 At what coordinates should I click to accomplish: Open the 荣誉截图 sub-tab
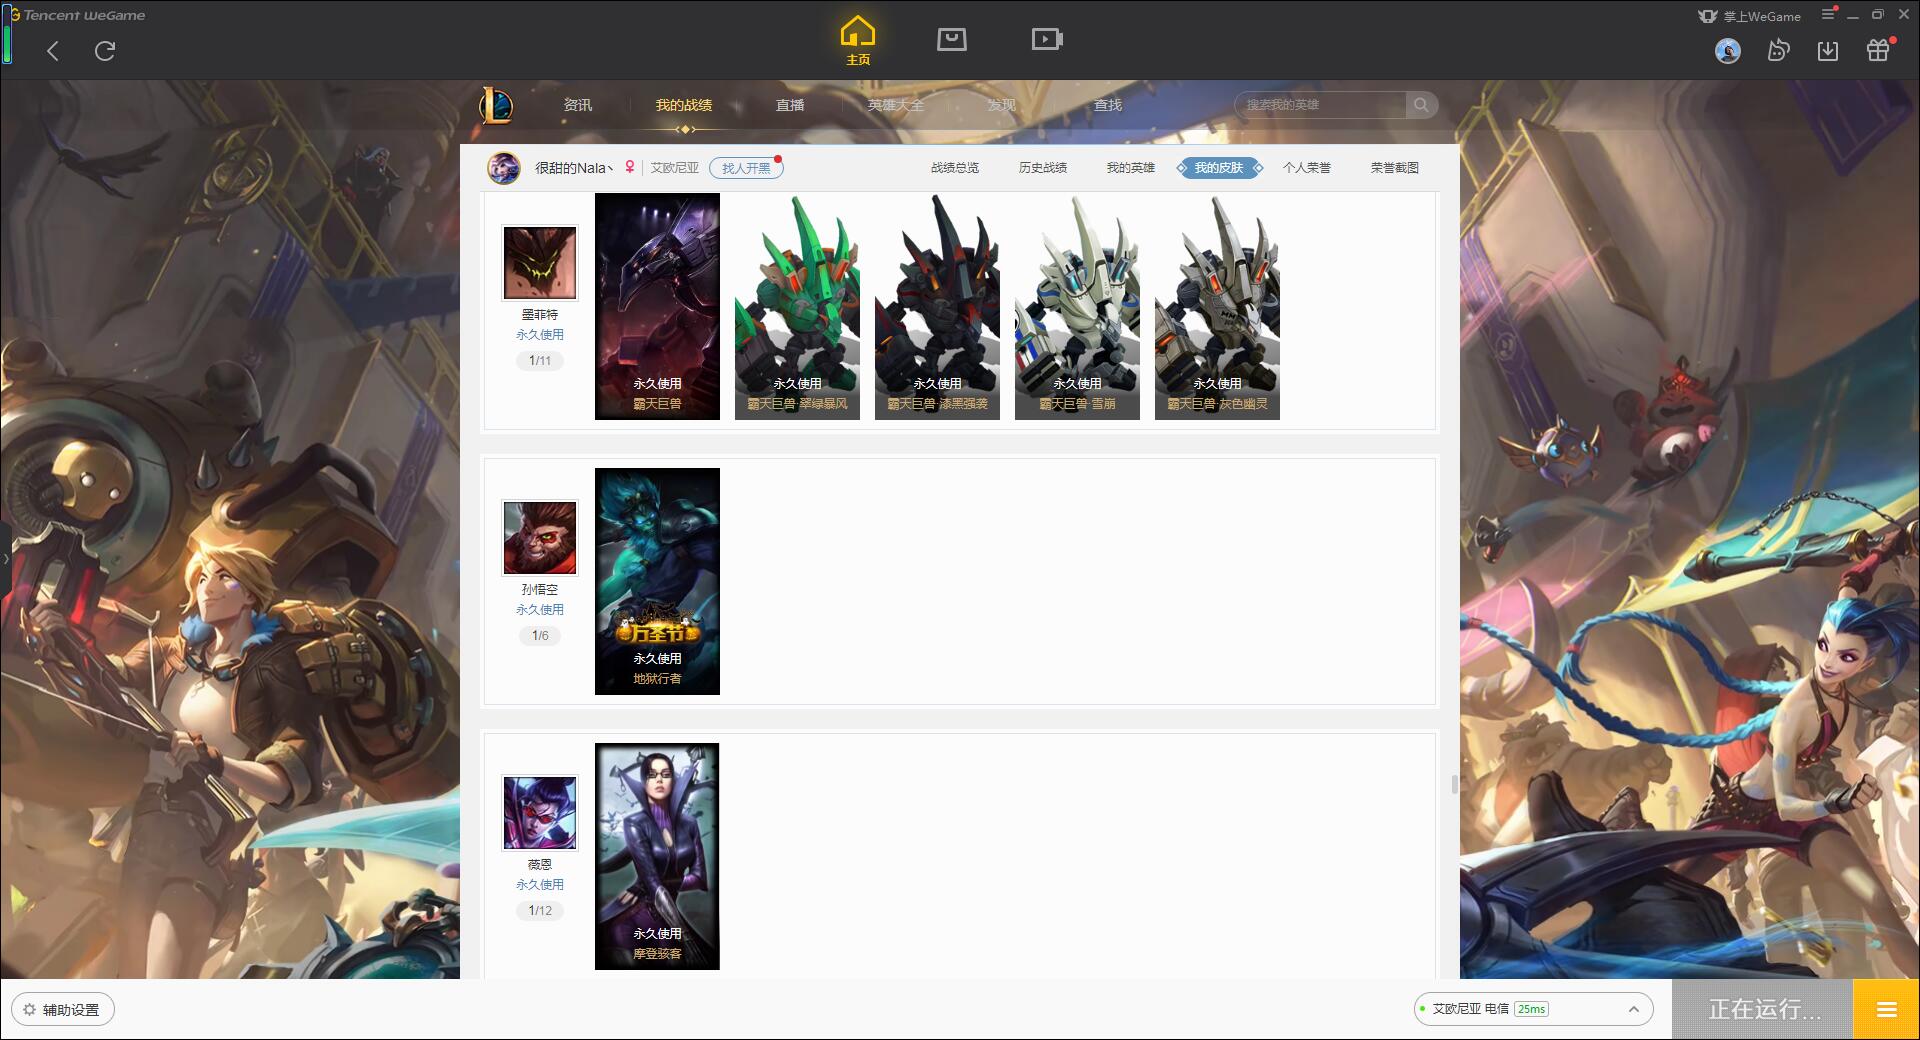click(x=1395, y=168)
